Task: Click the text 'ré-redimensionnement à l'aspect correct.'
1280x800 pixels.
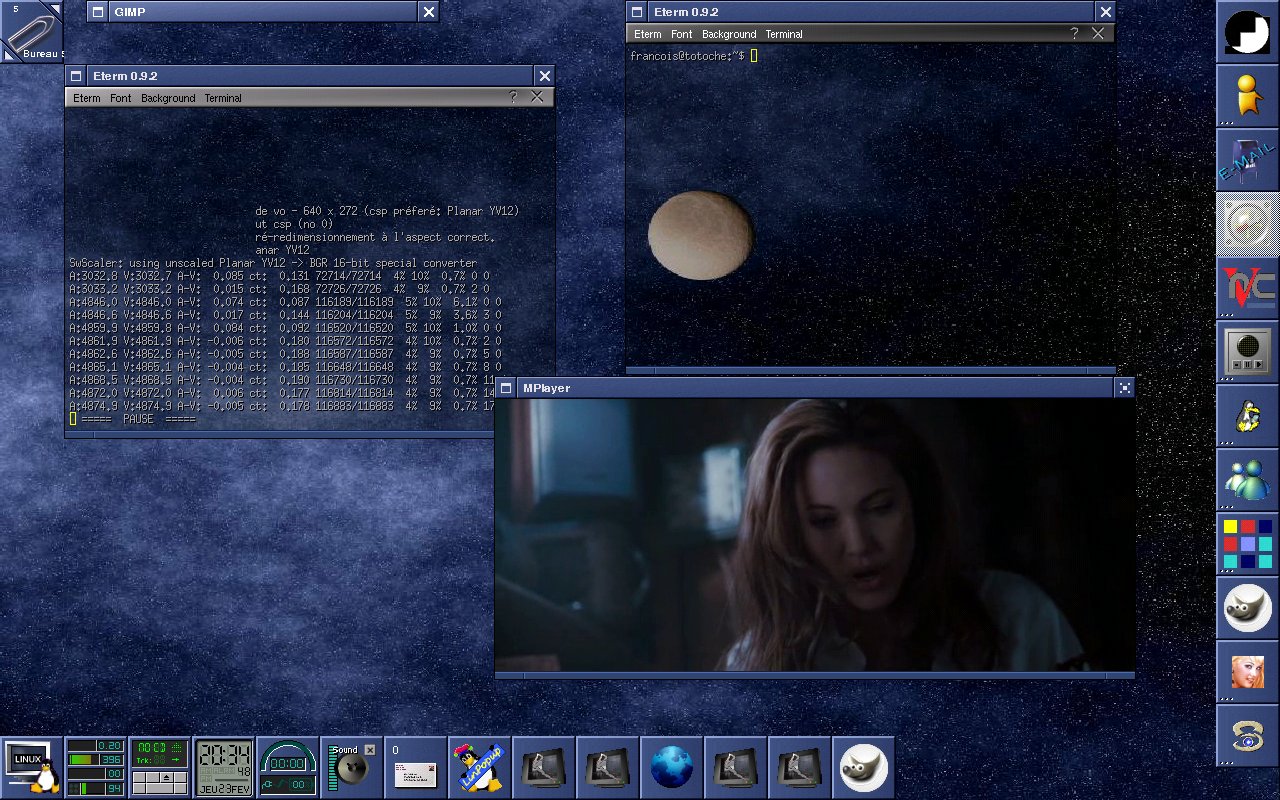Action: pos(375,237)
